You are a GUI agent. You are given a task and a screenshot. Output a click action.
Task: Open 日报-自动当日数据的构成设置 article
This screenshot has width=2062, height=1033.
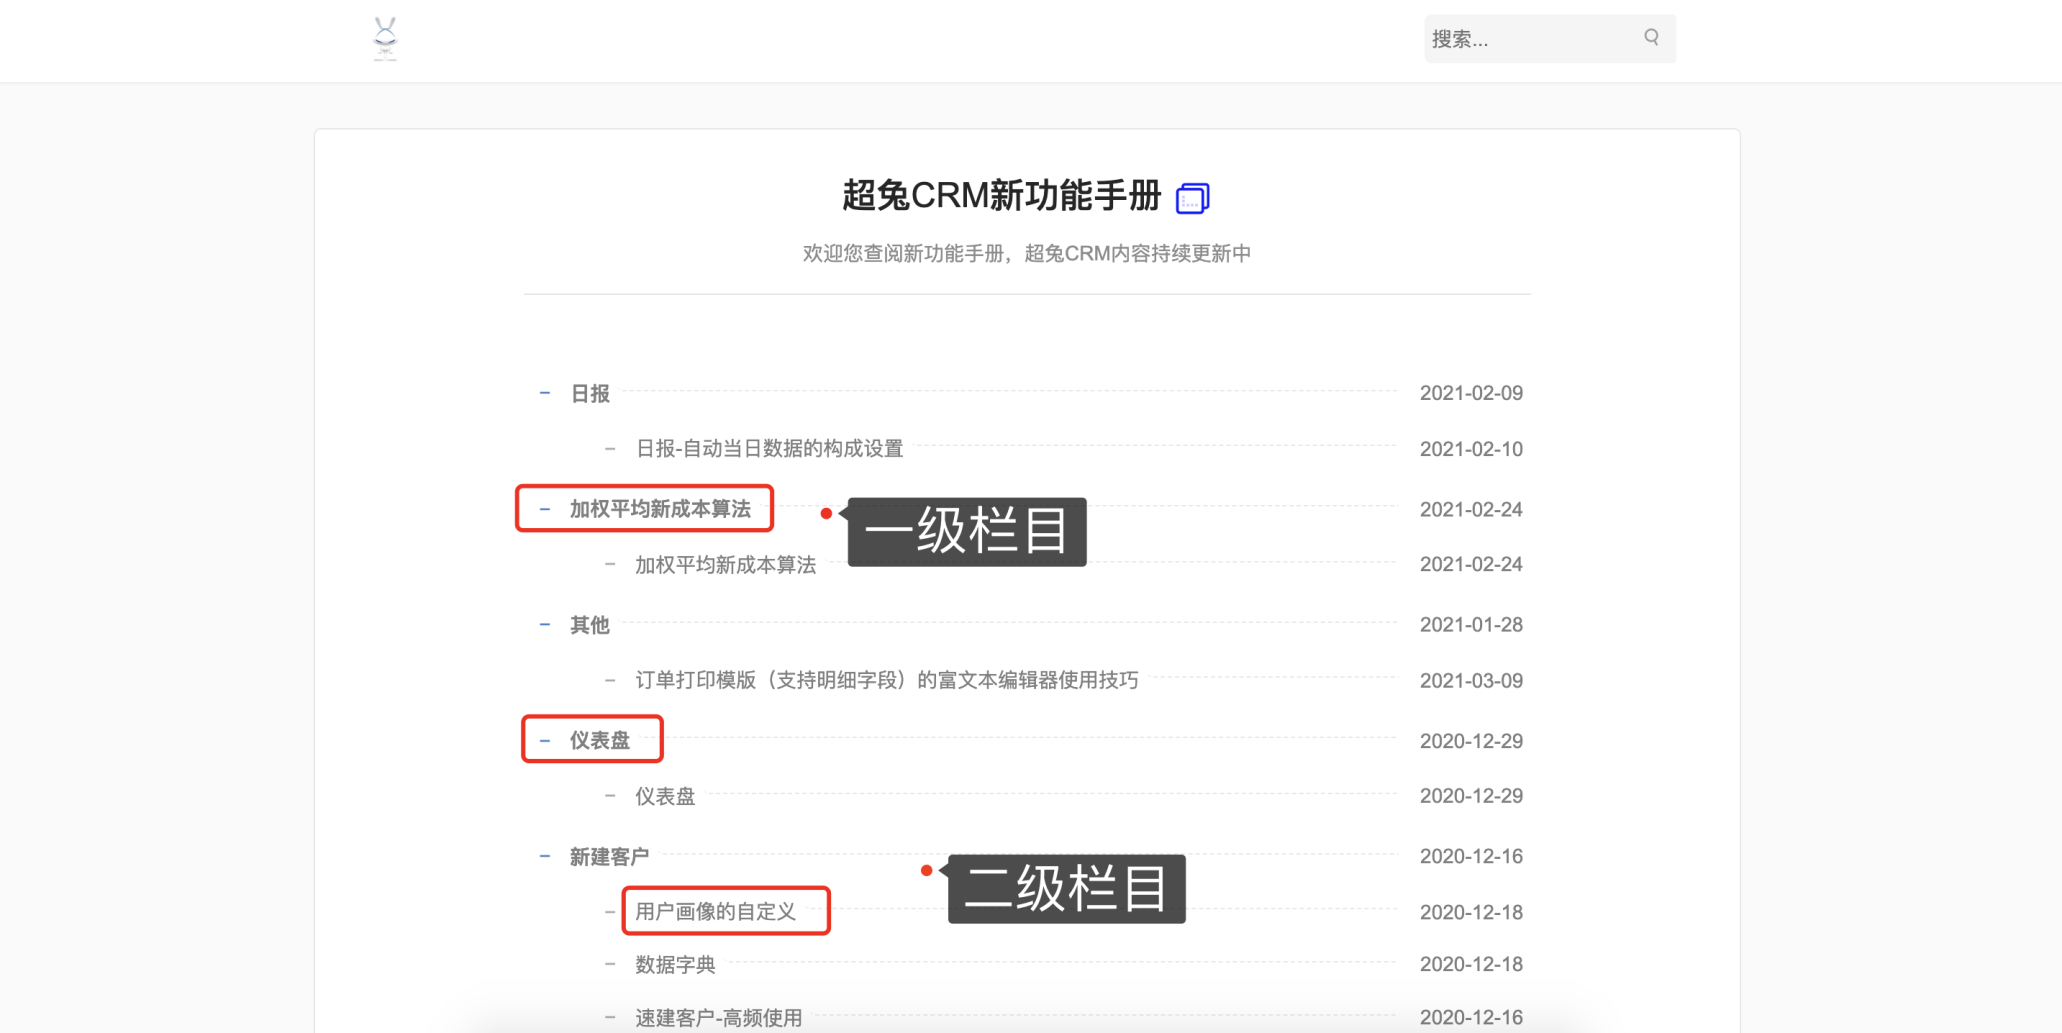pos(769,449)
